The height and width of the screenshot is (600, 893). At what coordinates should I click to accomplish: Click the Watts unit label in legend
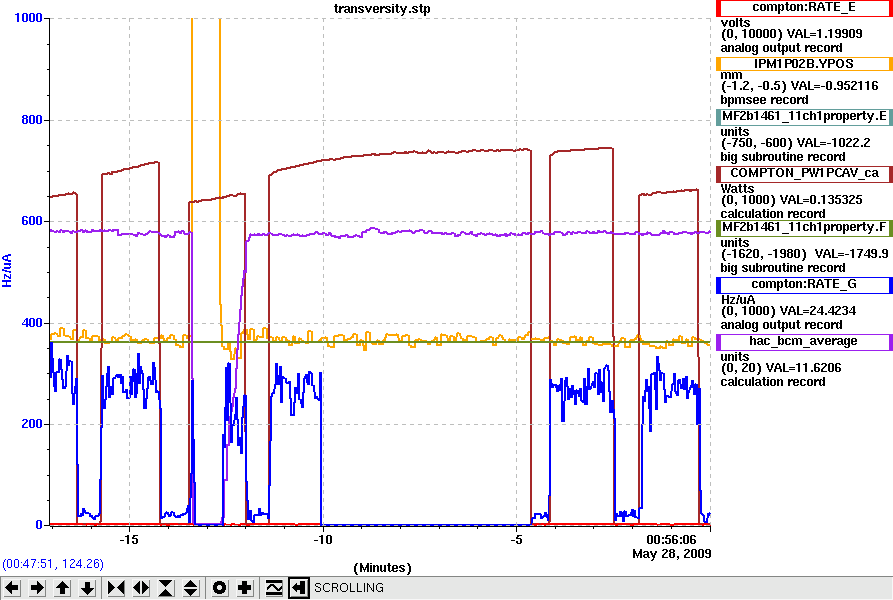737,188
